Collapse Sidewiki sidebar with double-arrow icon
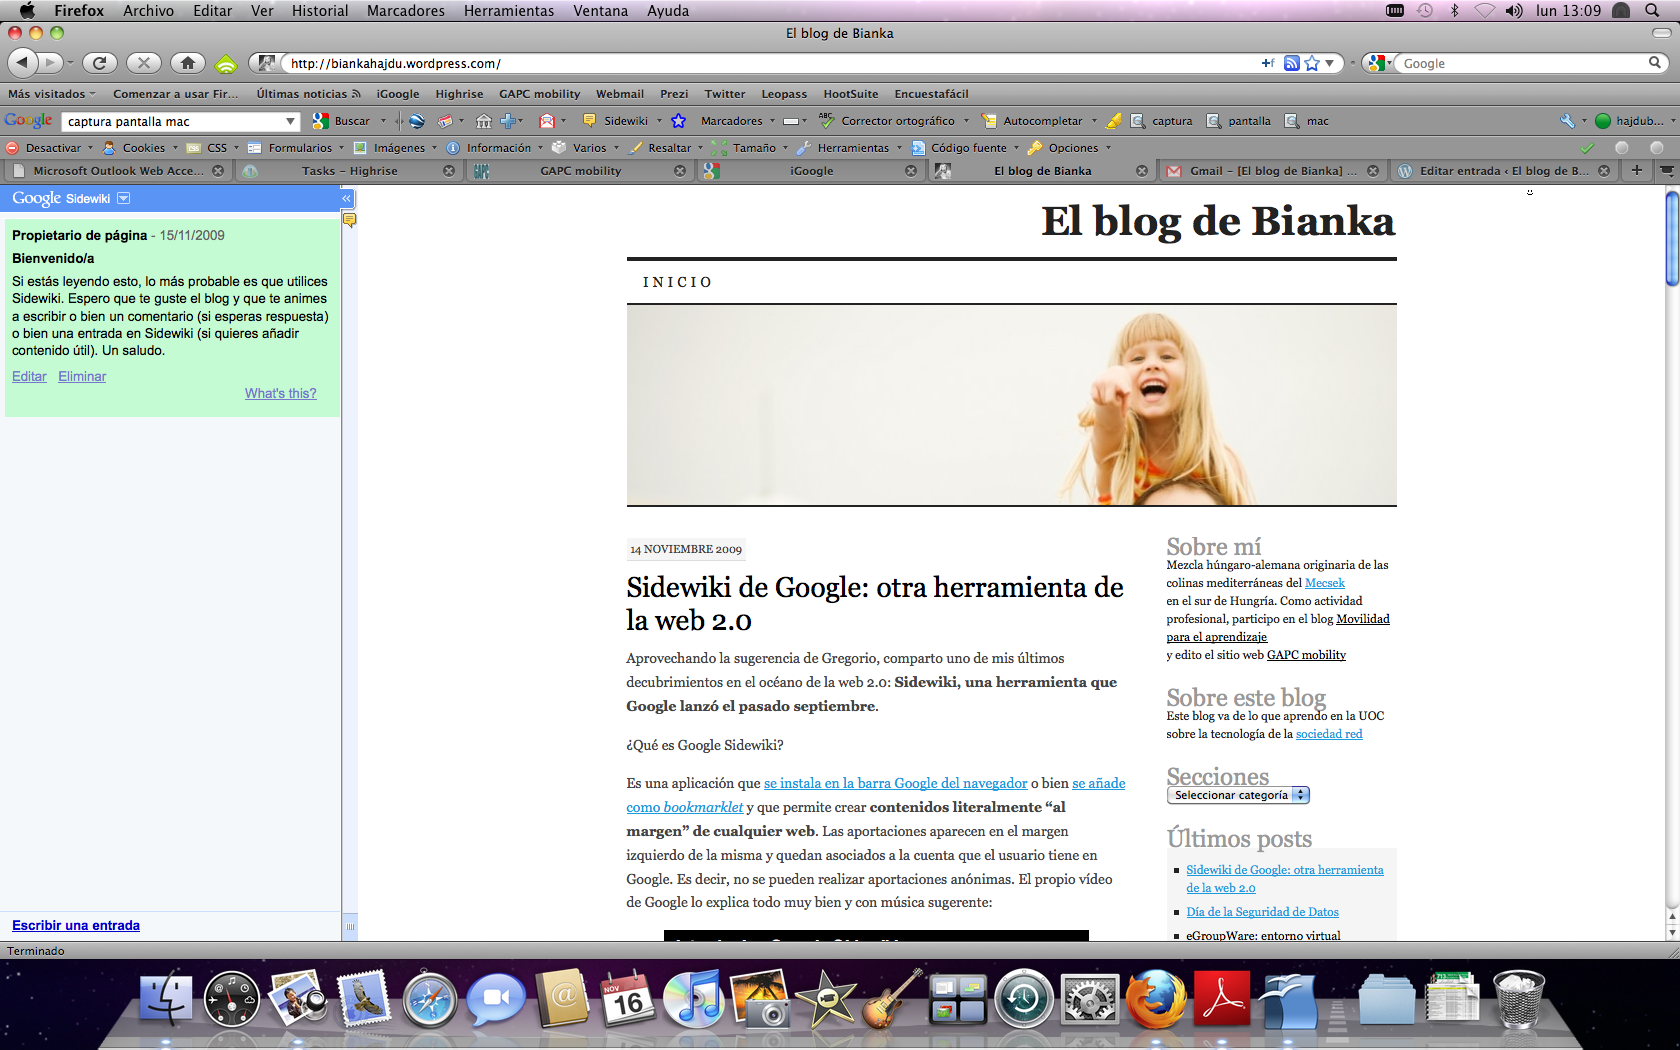 (347, 198)
